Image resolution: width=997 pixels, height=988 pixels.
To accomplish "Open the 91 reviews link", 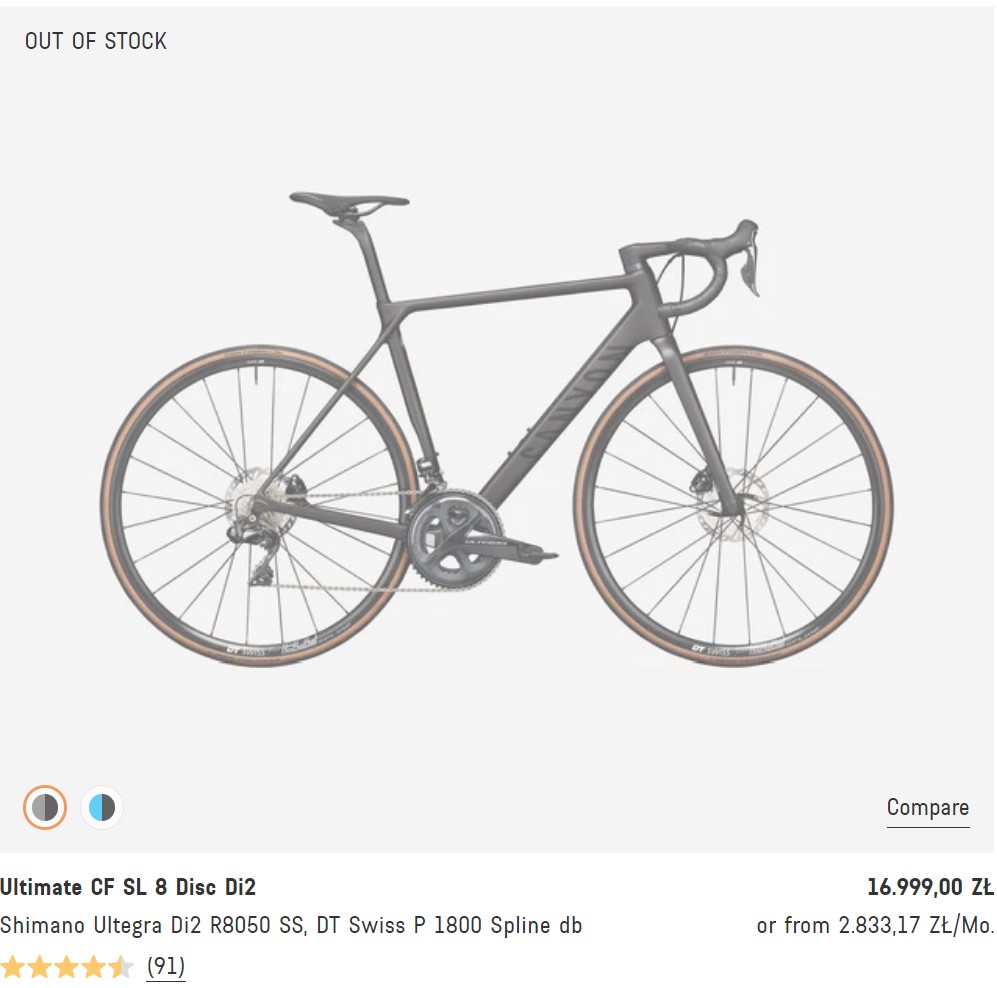I will (x=165, y=966).
